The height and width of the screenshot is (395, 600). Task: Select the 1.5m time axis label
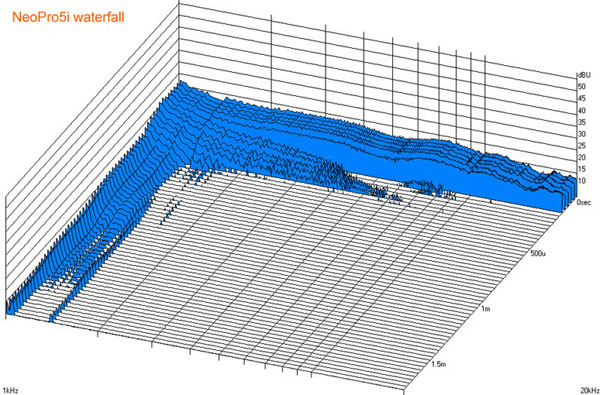(x=439, y=364)
